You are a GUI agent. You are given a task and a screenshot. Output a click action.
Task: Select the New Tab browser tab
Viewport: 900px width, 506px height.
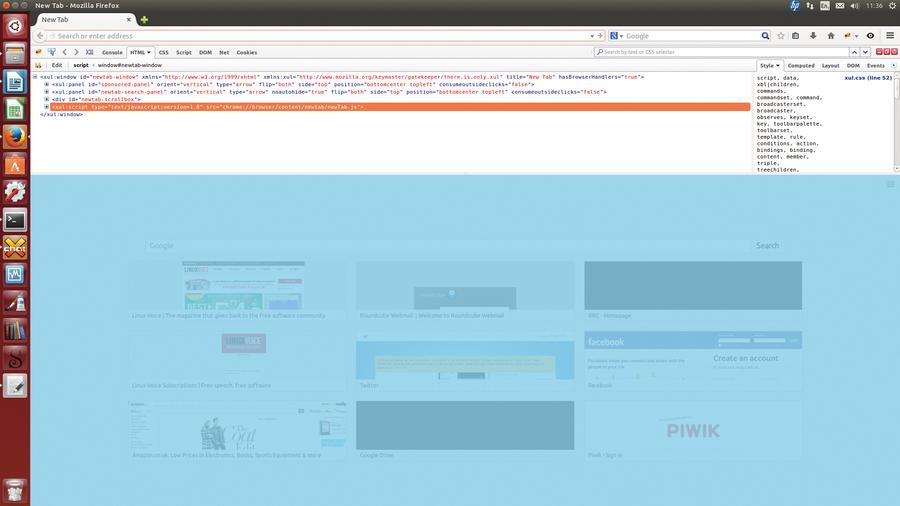click(86, 20)
